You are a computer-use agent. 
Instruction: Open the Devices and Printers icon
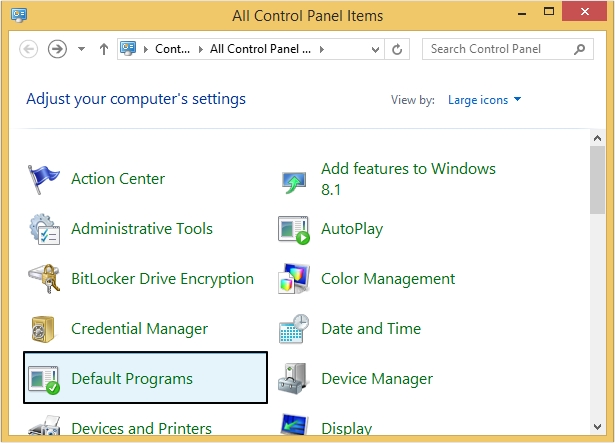tap(44, 425)
